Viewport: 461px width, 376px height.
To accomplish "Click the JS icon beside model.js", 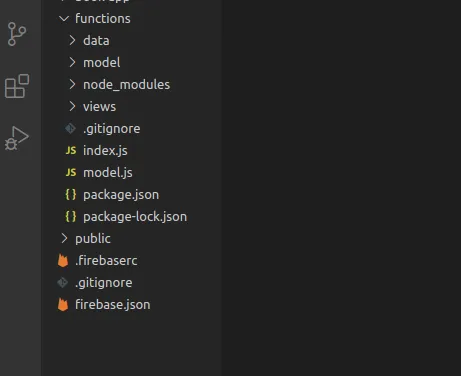I will 71,172.
